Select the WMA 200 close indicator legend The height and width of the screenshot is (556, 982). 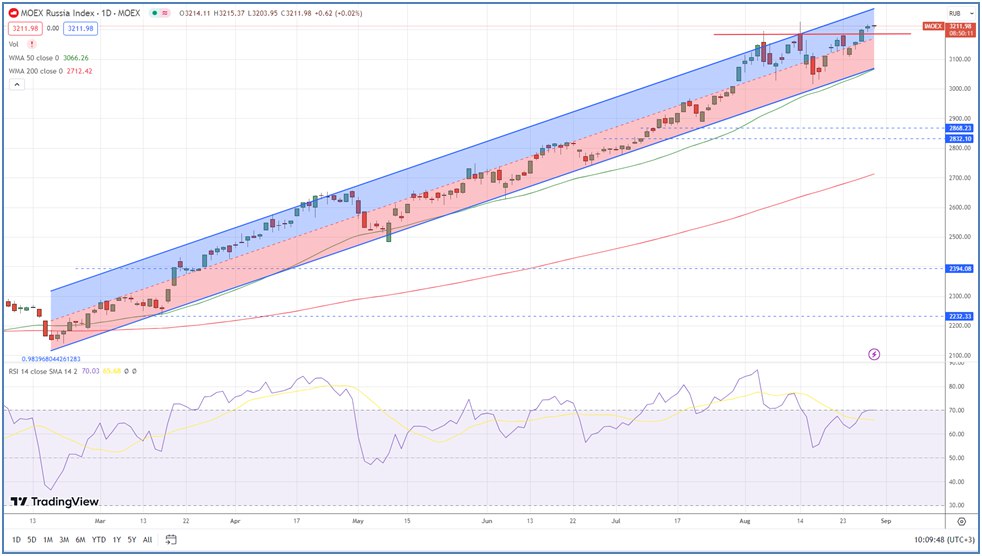pos(36,71)
